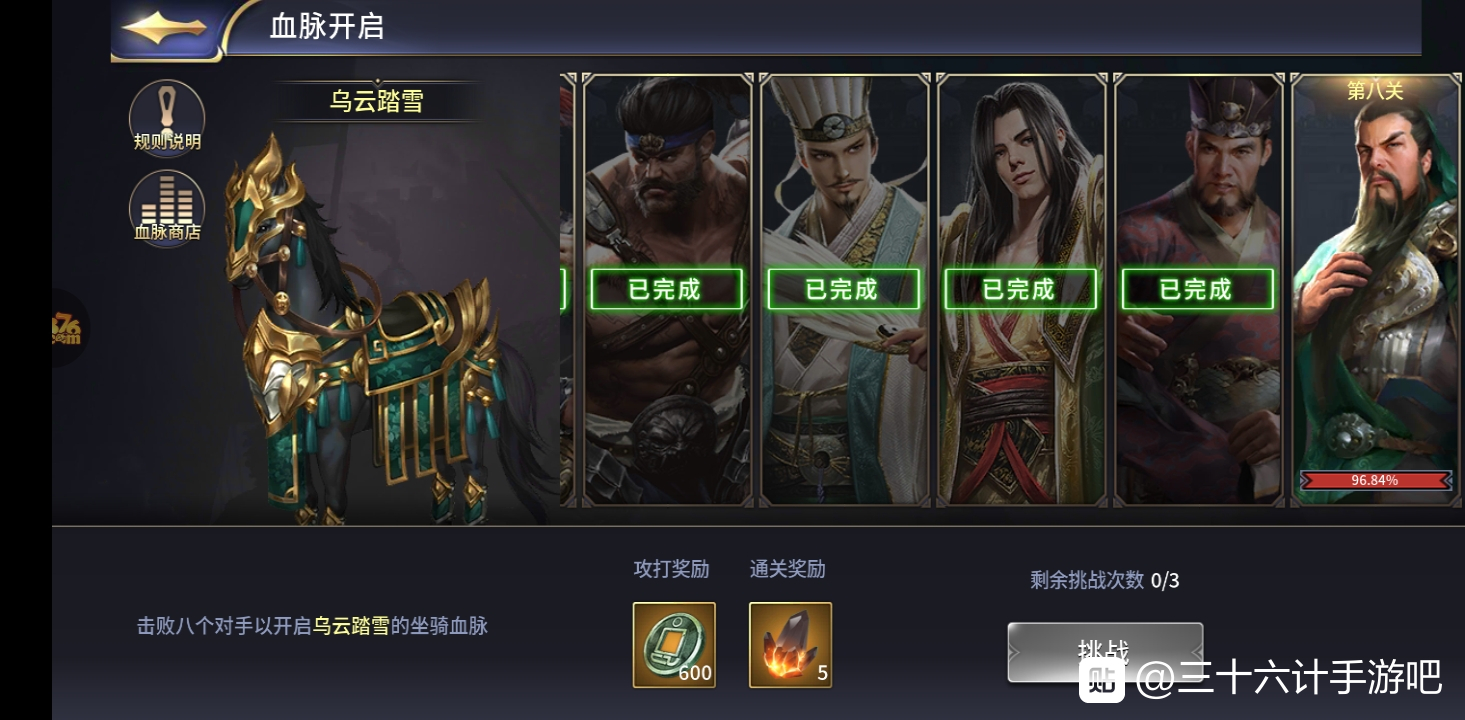Open 血脉商店 shop icon
The width and height of the screenshot is (1465, 720).
(x=167, y=207)
